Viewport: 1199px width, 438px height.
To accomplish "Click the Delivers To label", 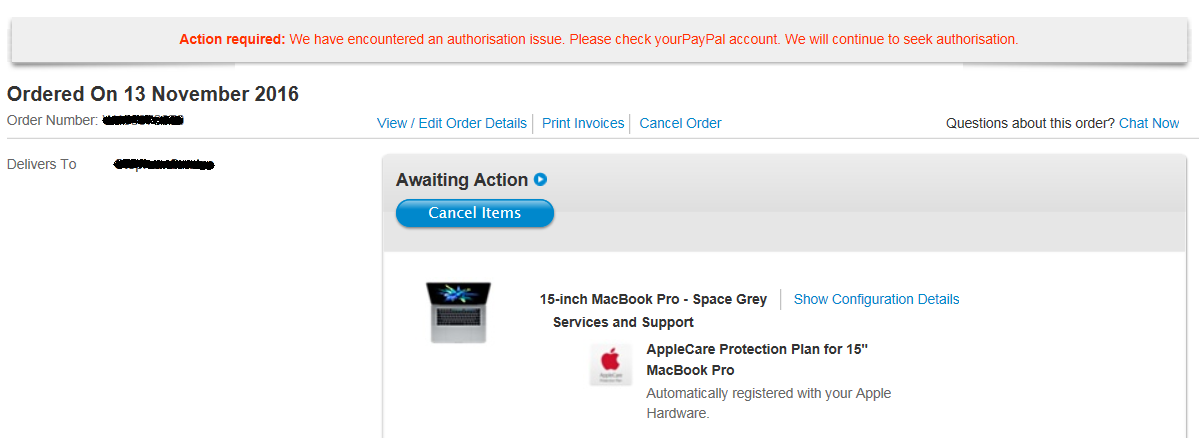I will (x=41, y=164).
